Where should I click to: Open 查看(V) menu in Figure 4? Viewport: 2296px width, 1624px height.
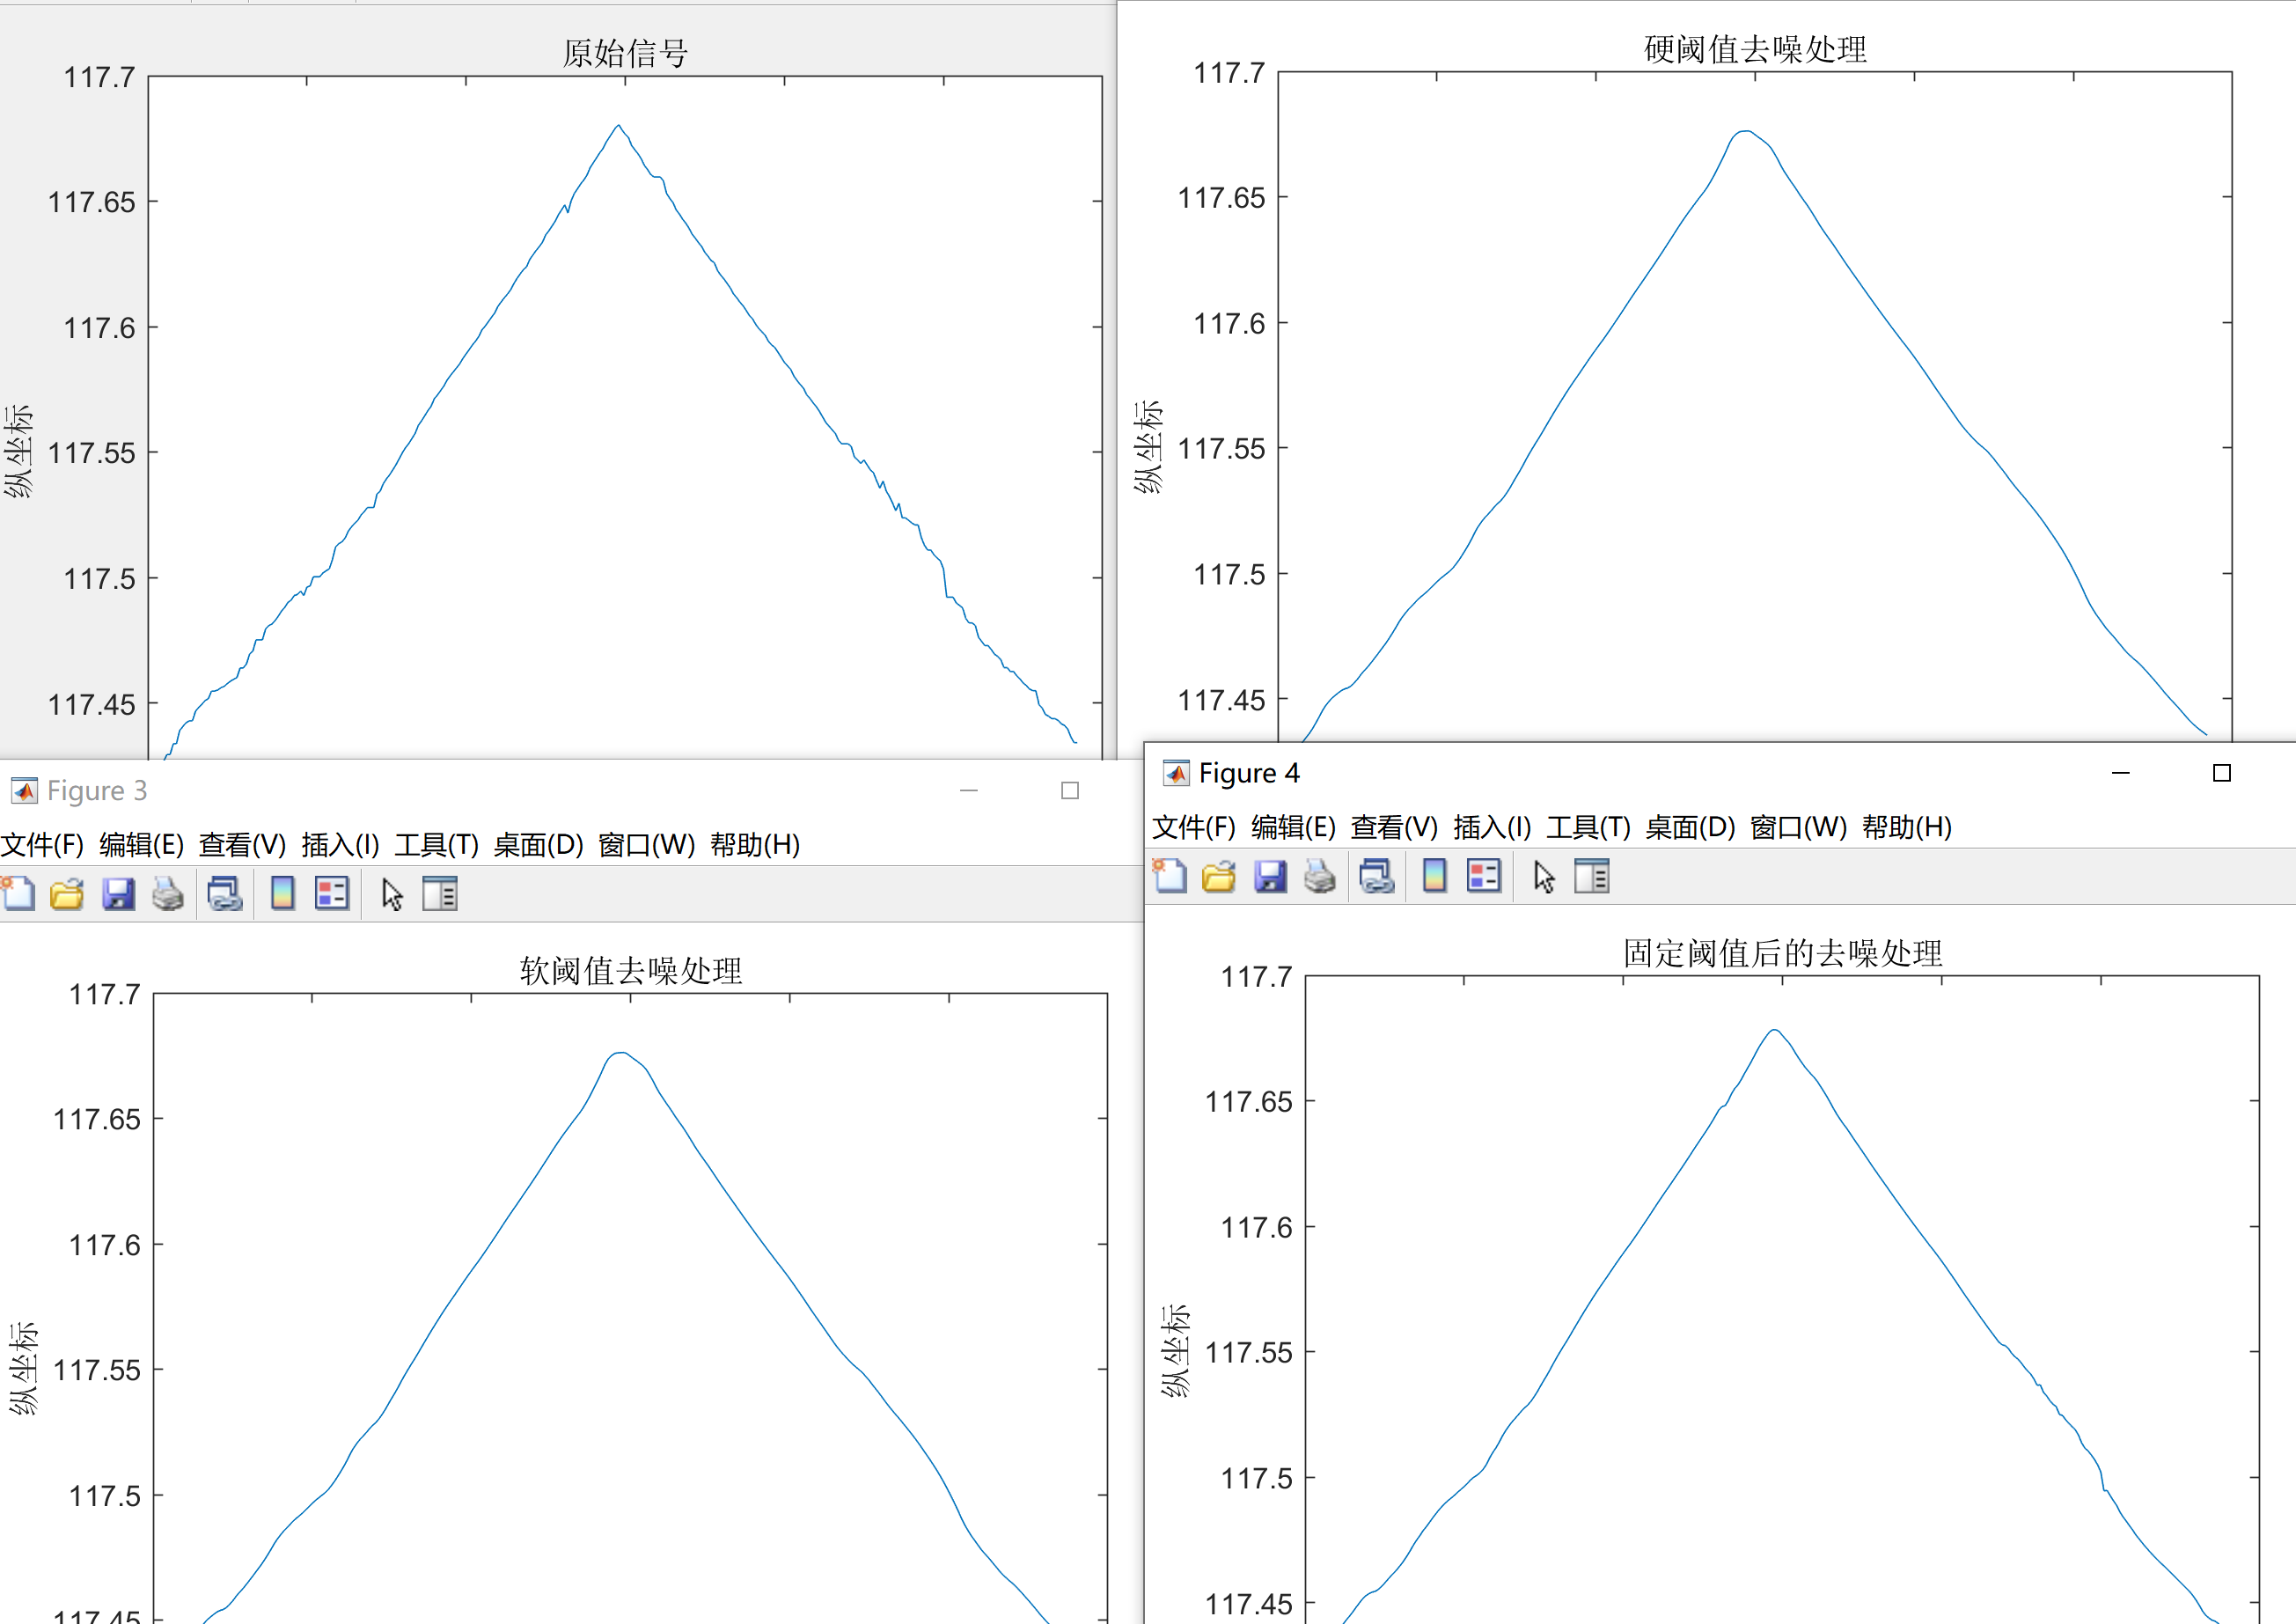point(1394,827)
